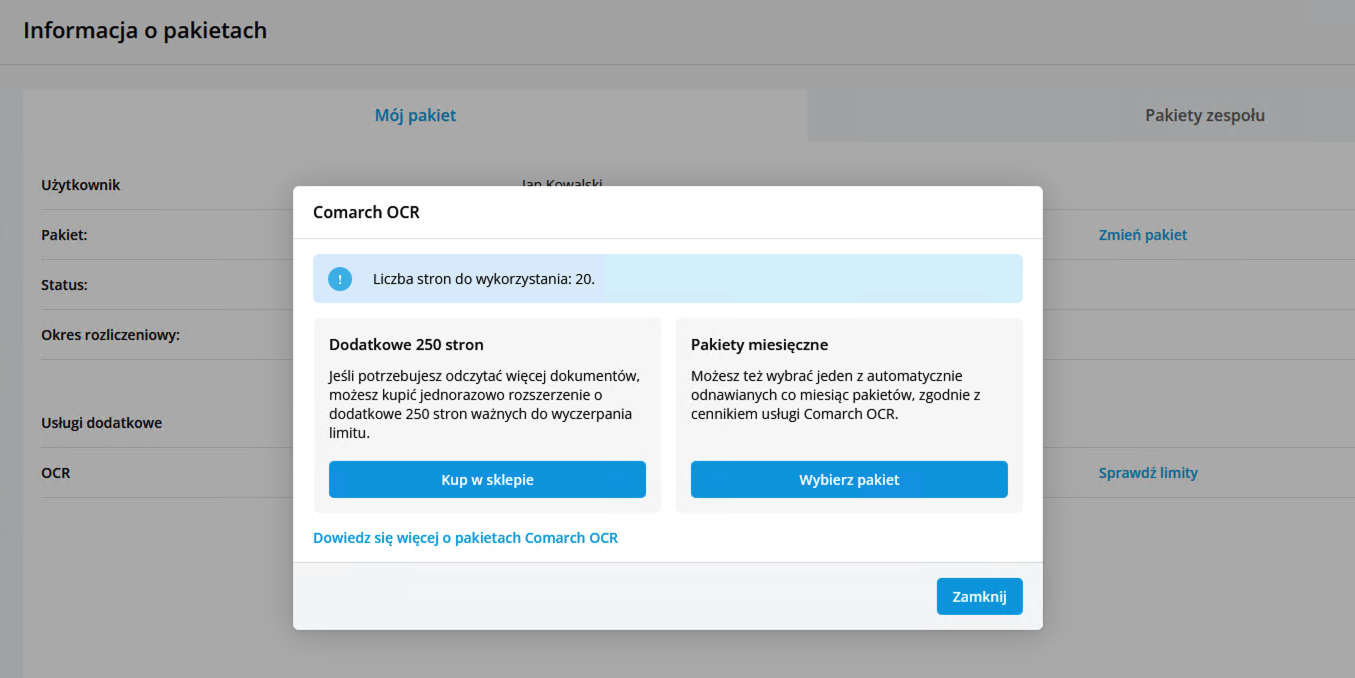
Task: Click 'Liczba stron do wykorzystania: 20.' text
Action: pyautogui.click(x=483, y=279)
